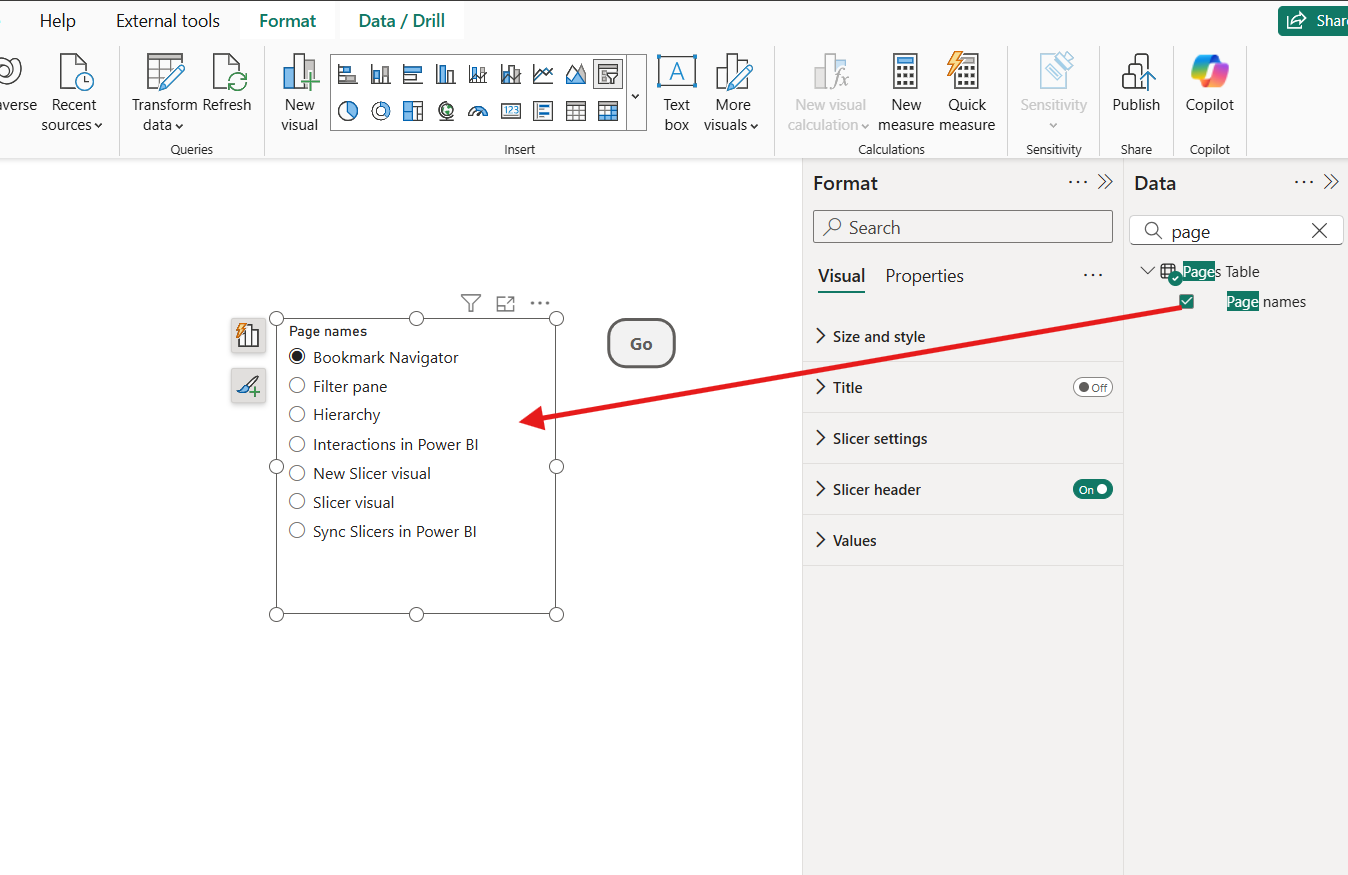Toggle the Title switch in Format pane
This screenshot has height=875, width=1348.
point(1092,388)
